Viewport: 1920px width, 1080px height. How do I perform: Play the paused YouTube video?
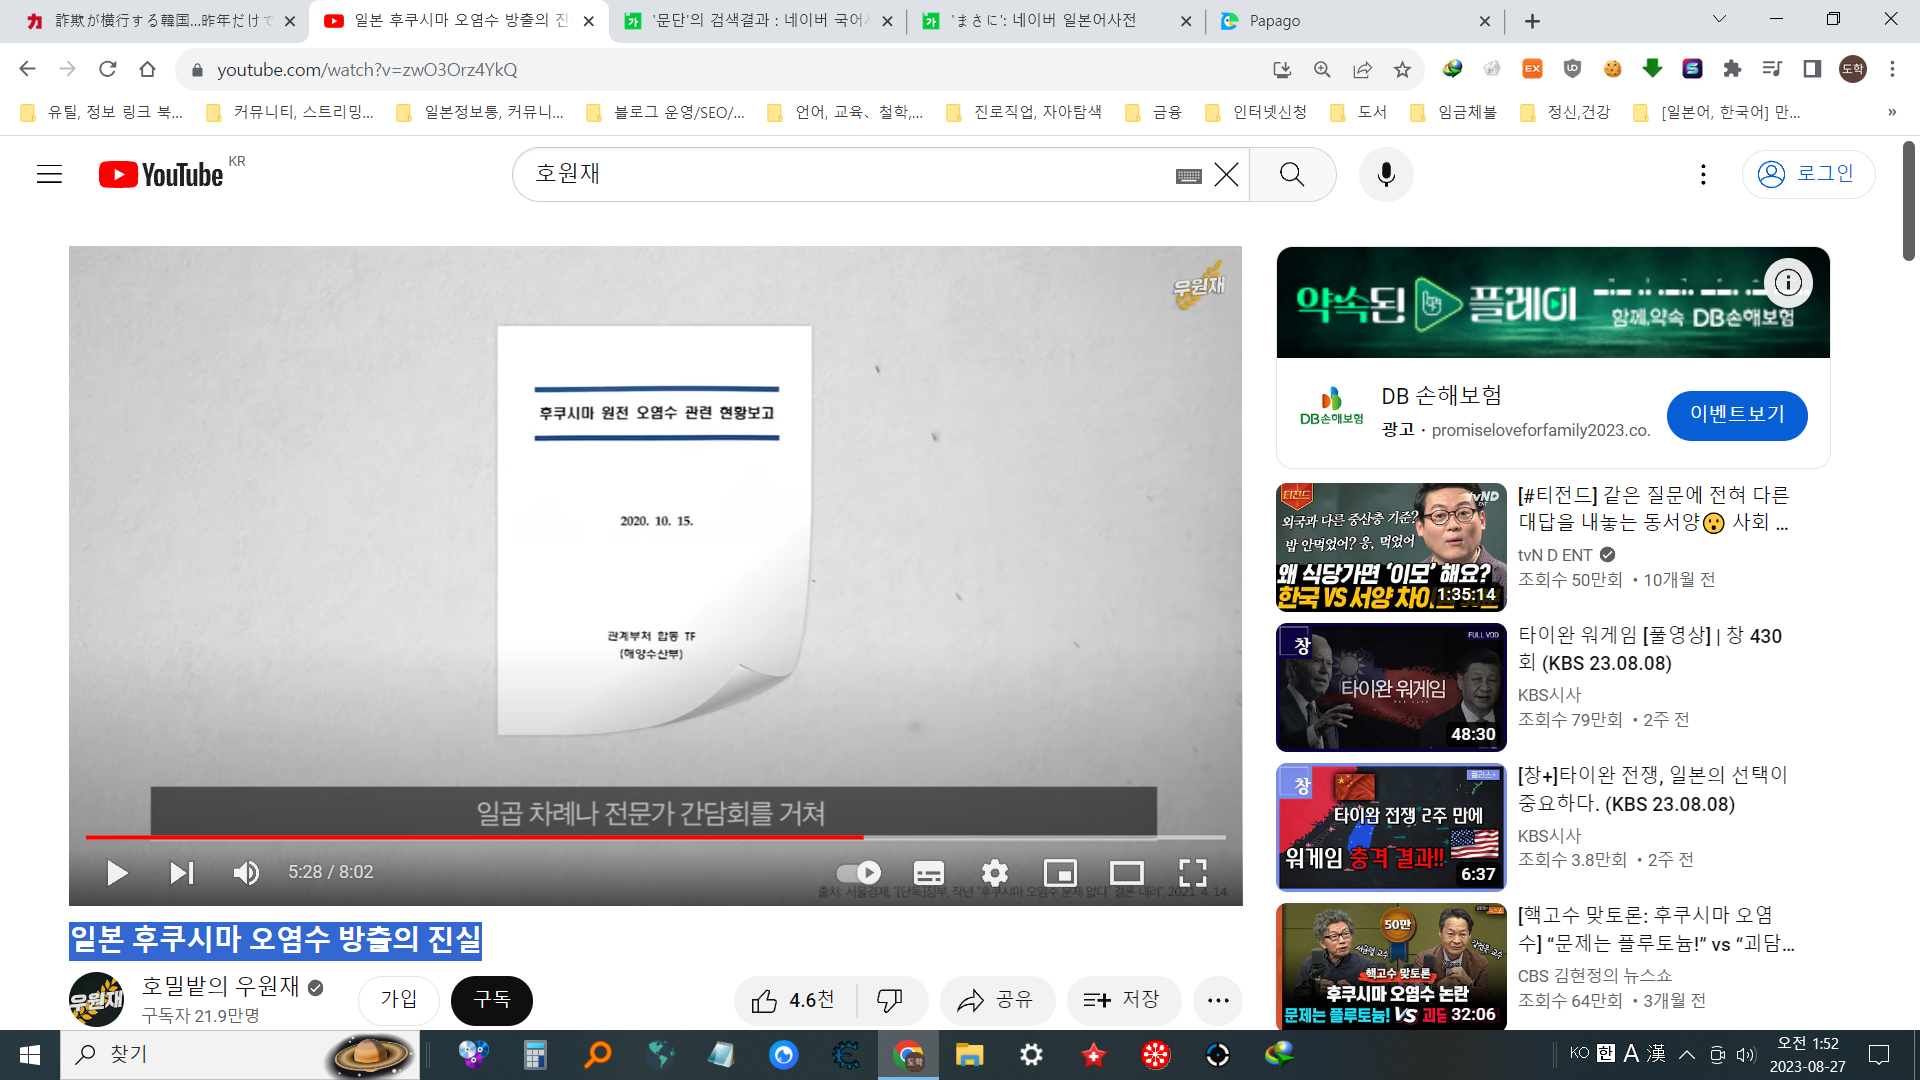click(x=117, y=873)
